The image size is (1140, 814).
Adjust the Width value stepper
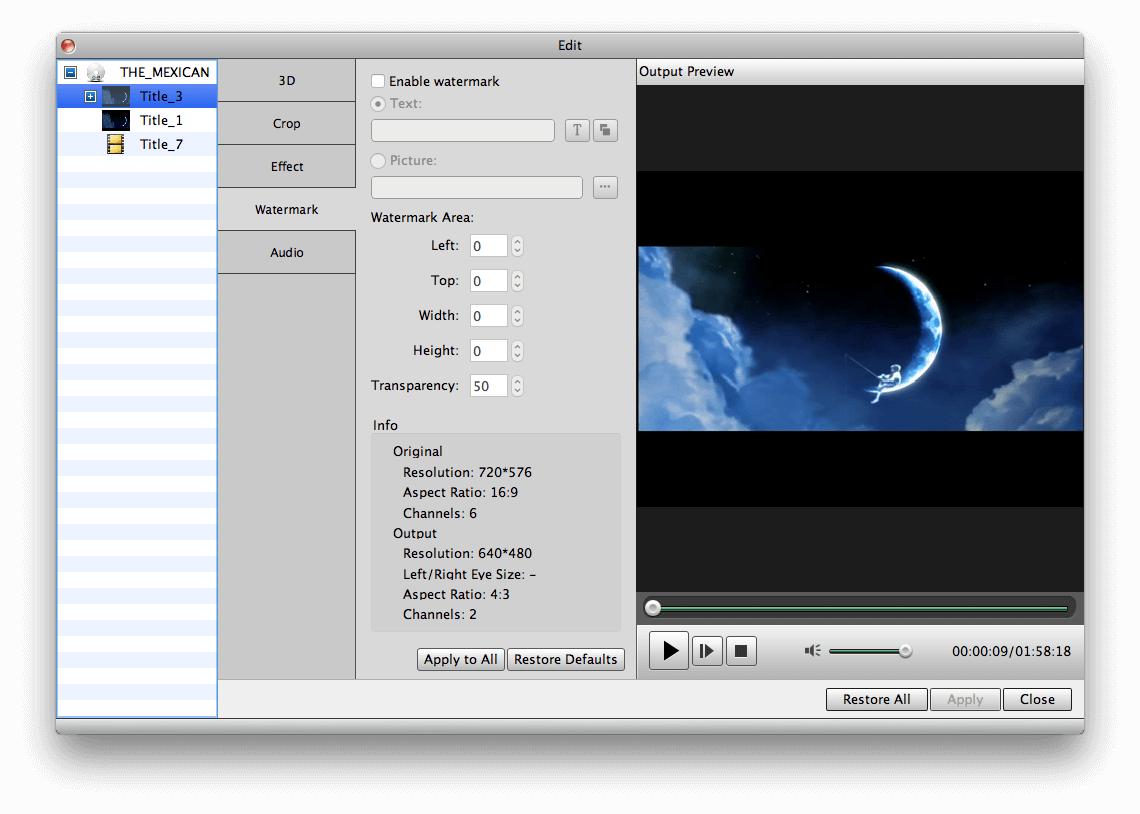517,315
